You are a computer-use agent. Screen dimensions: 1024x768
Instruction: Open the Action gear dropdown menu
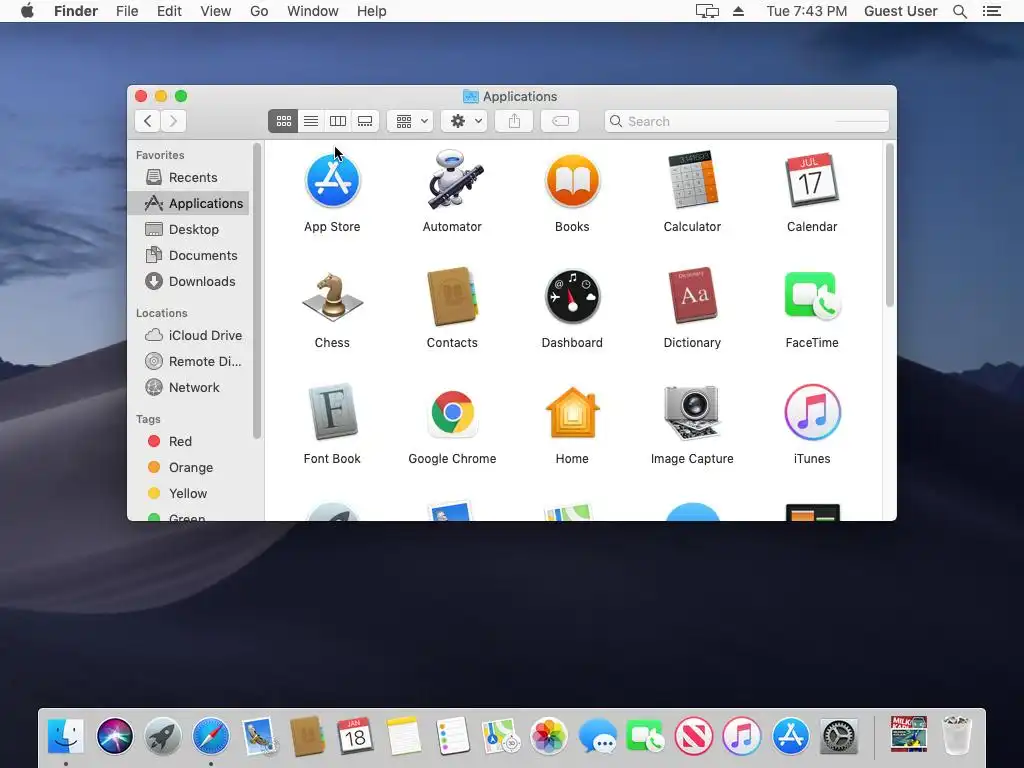(x=464, y=121)
